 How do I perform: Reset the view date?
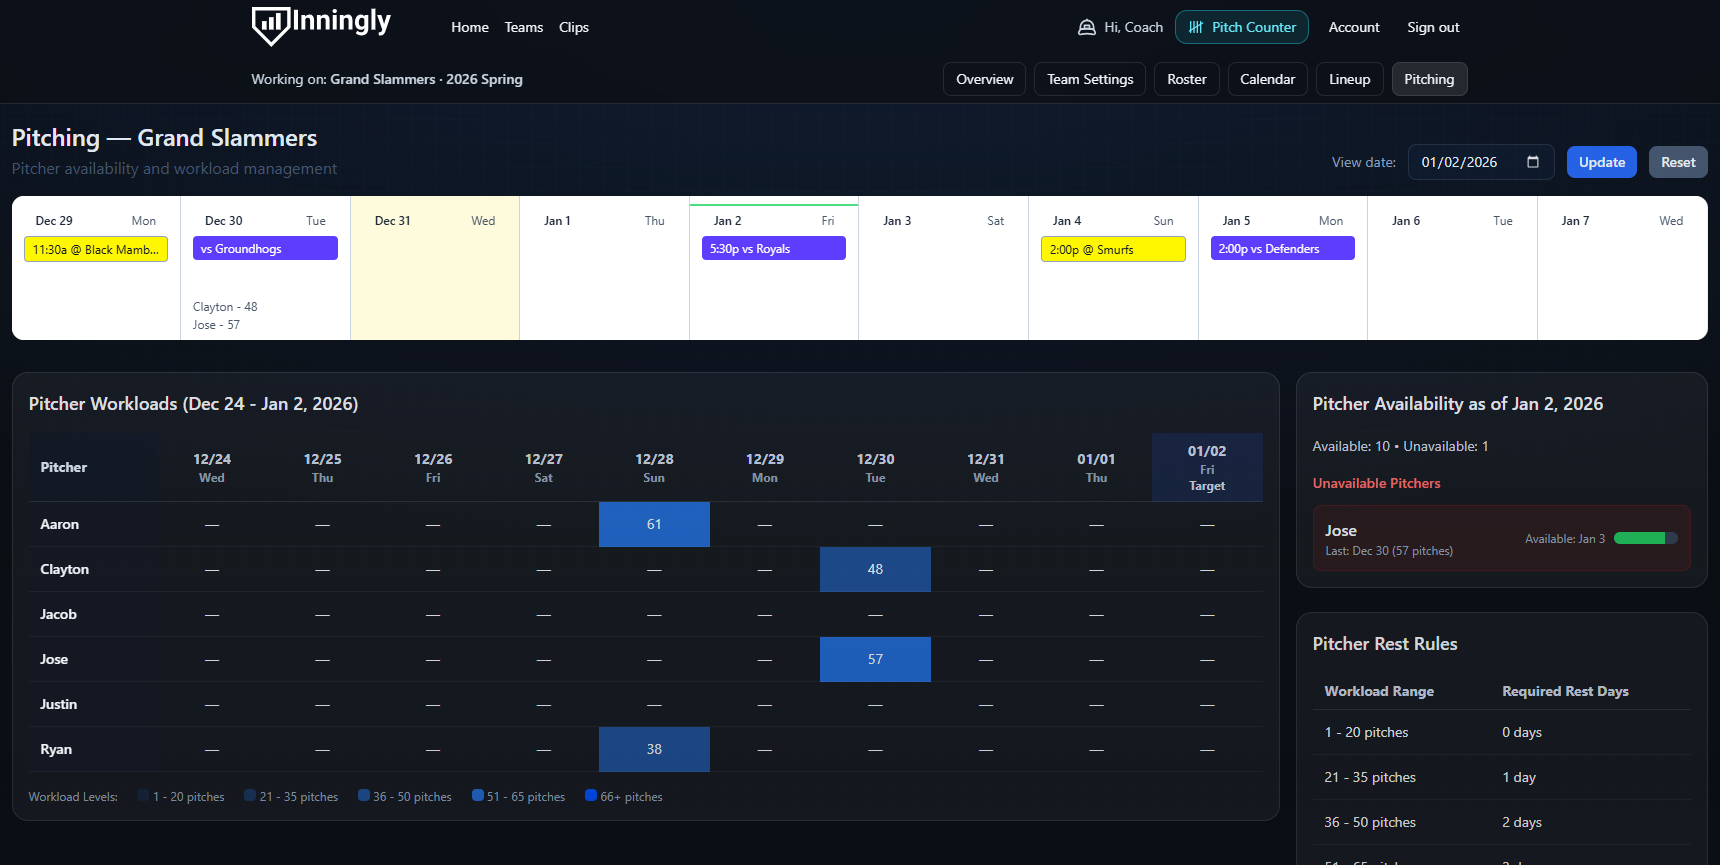pyautogui.click(x=1677, y=162)
